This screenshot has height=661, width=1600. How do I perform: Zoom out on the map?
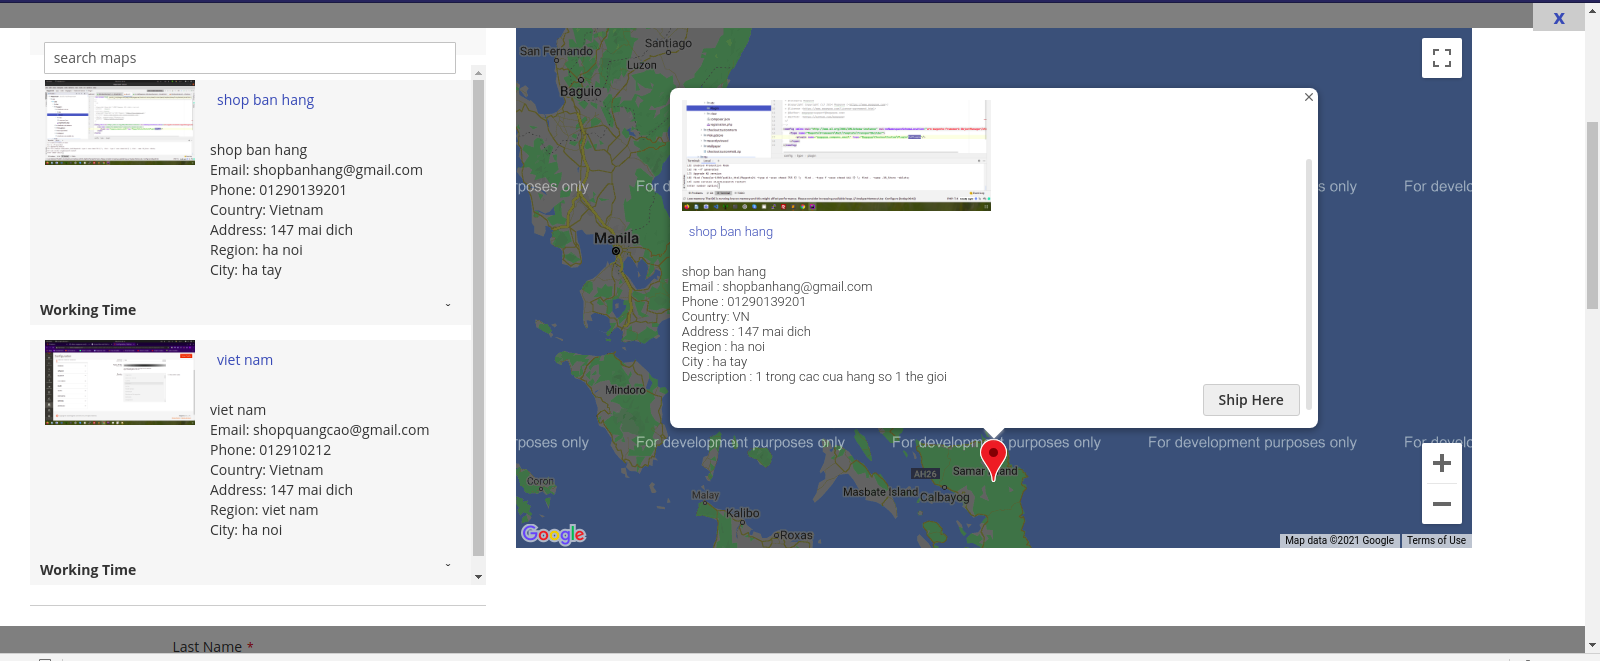1441,504
